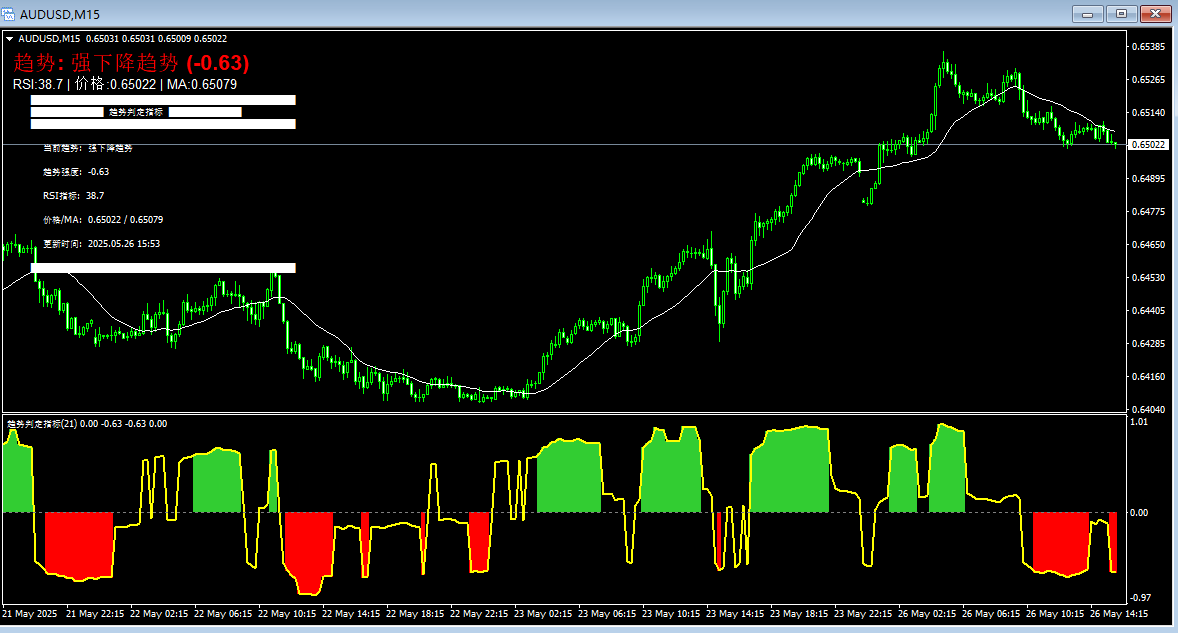Click the 0.64775 price scale value

(1148, 212)
